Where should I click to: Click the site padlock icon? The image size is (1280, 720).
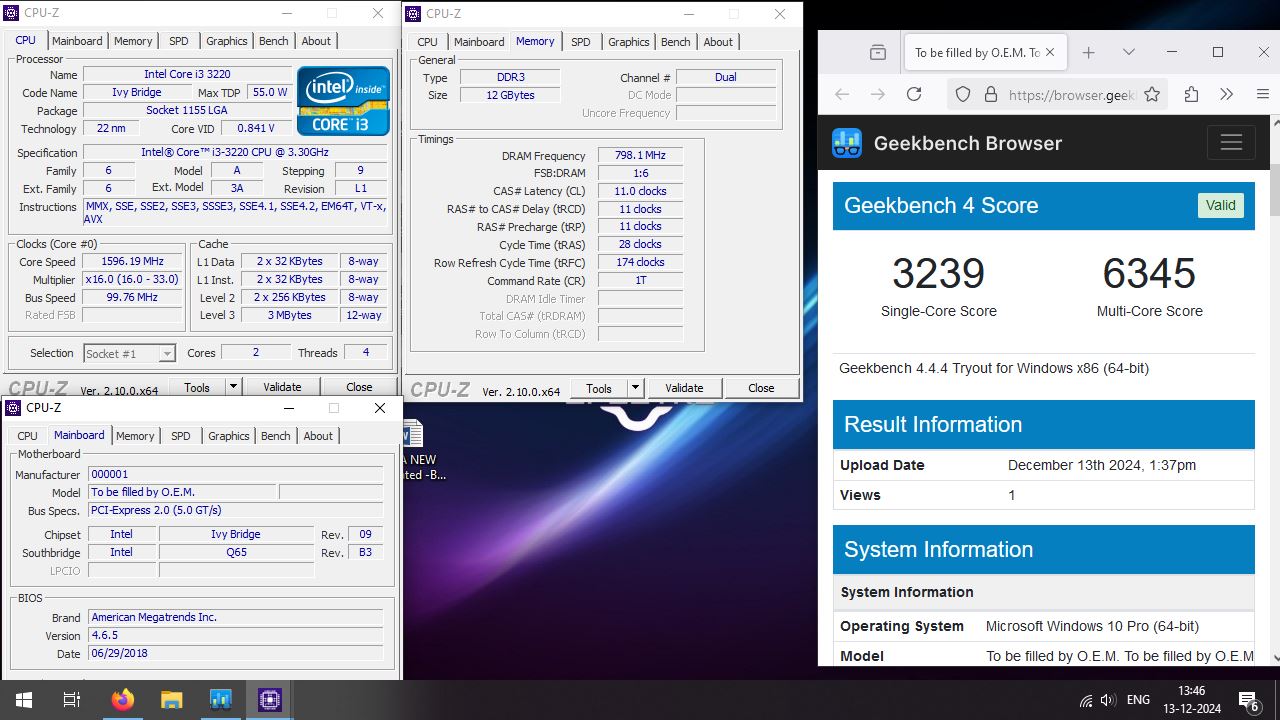(x=990, y=94)
